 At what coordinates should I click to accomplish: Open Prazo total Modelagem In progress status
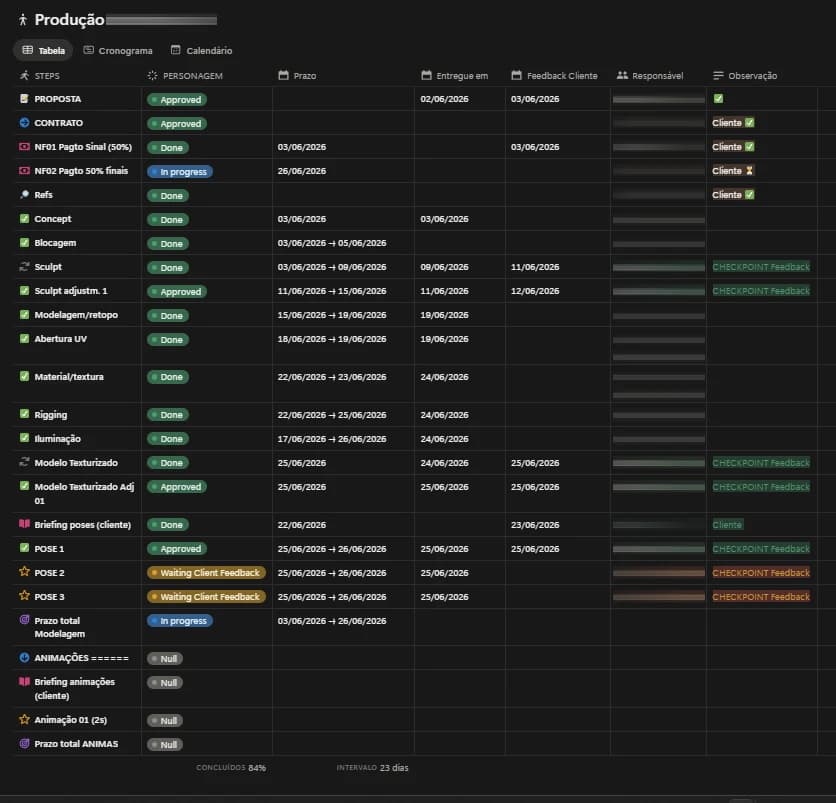[x=180, y=621]
